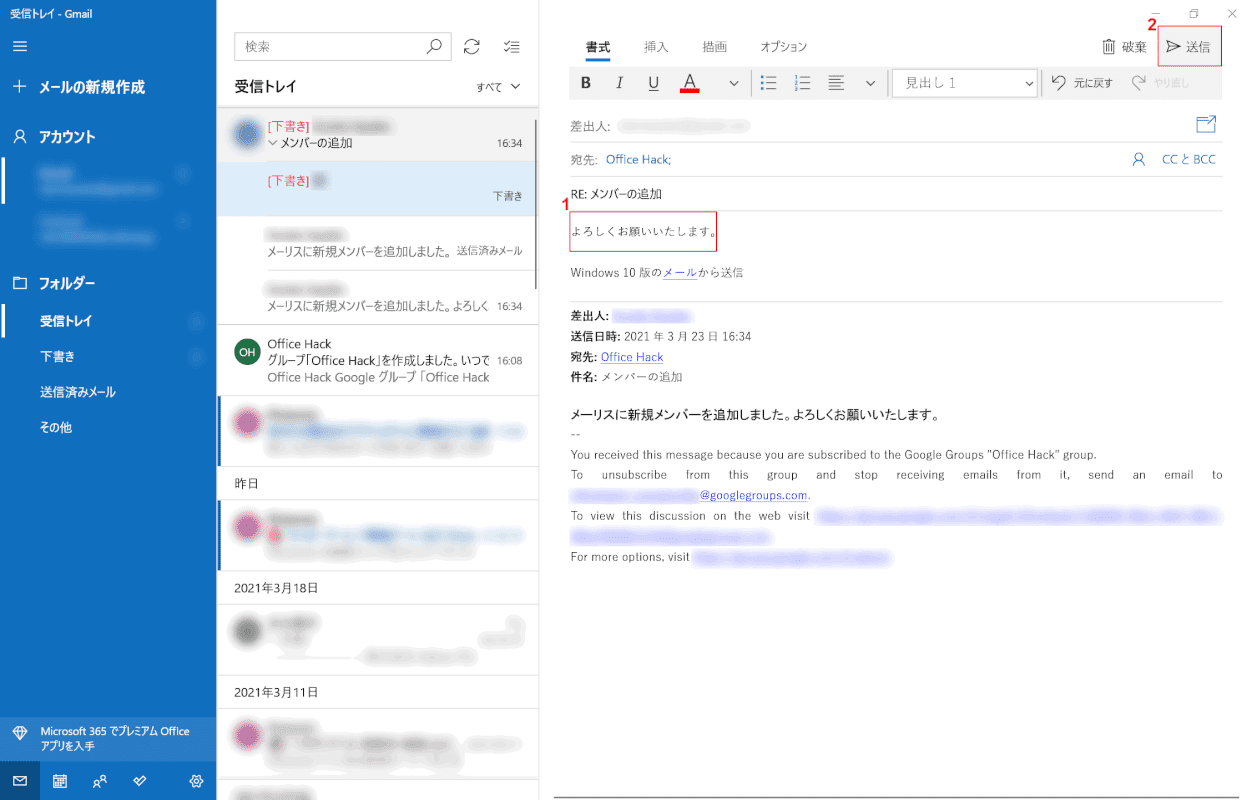Image resolution: width=1252 pixels, height=800 pixels.
Task: Click the OH sender avatar
Action: [x=246, y=351]
